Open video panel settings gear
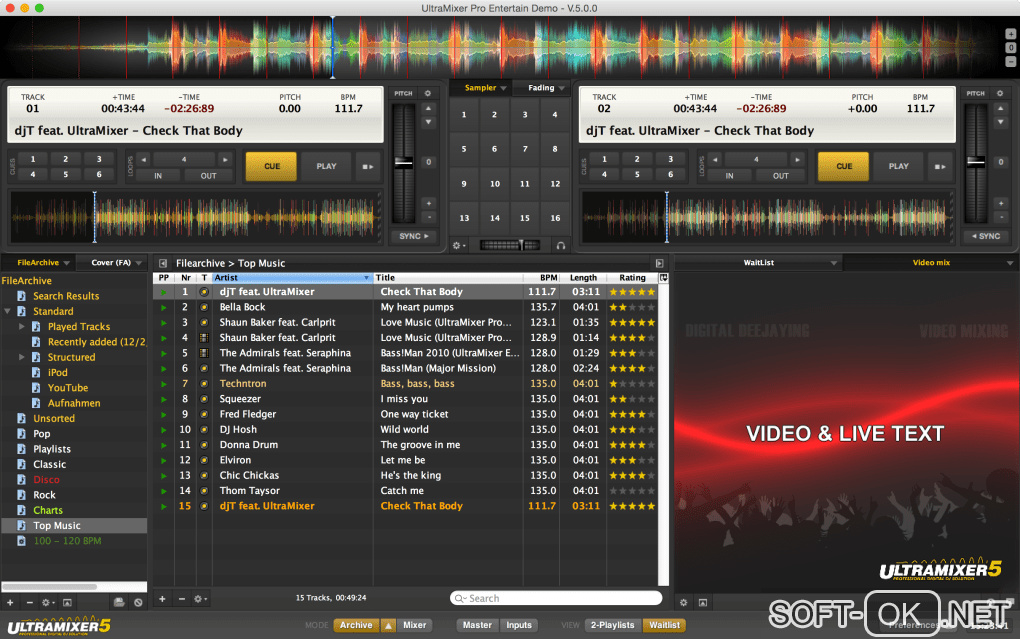The height and width of the screenshot is (639, 1020). coord(684,603)
